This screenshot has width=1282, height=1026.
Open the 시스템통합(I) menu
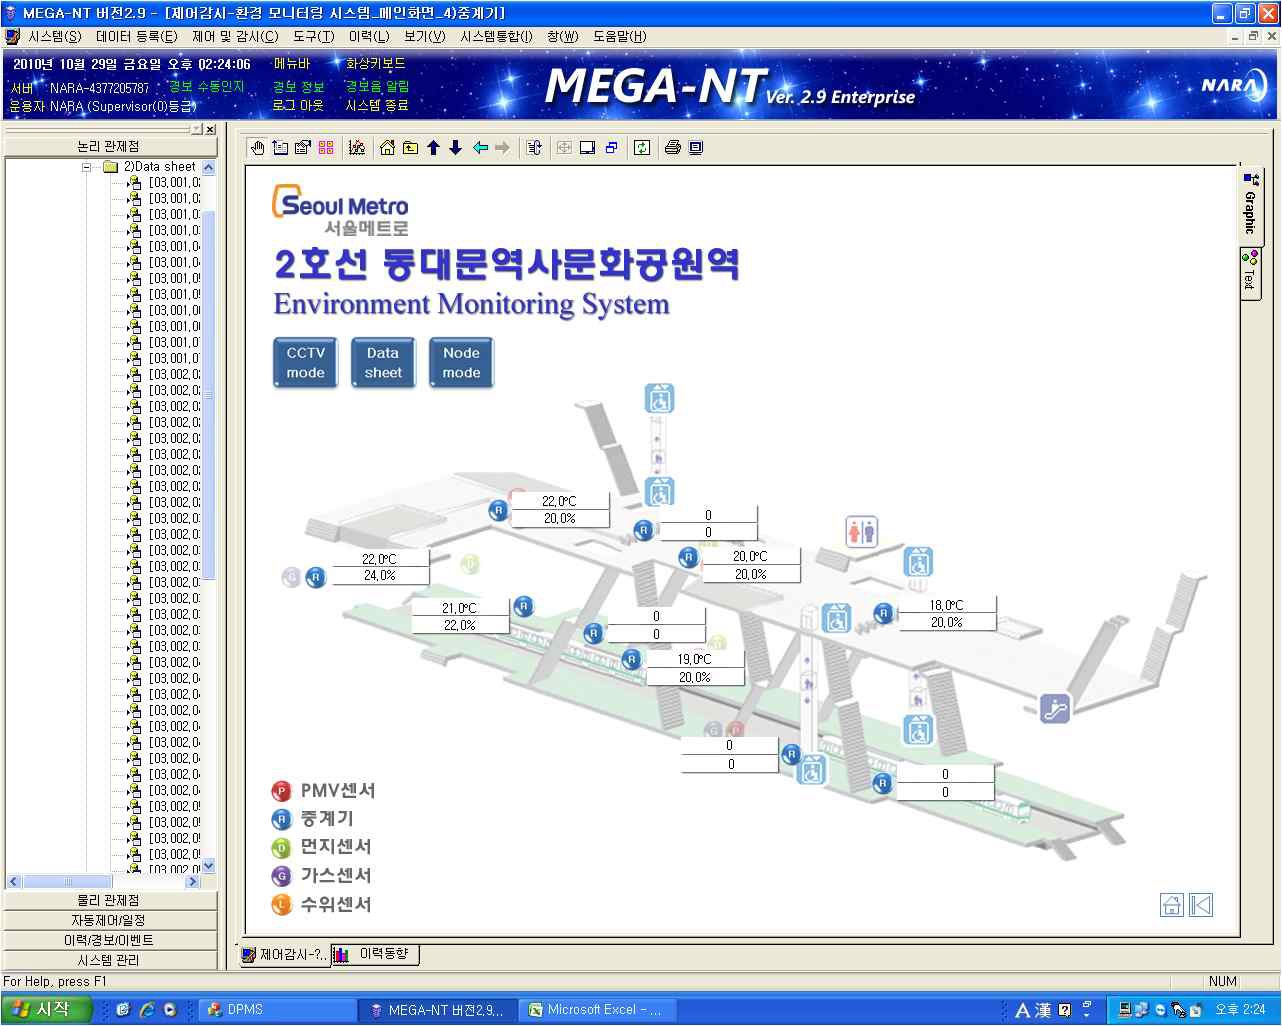tap(496, 37)
